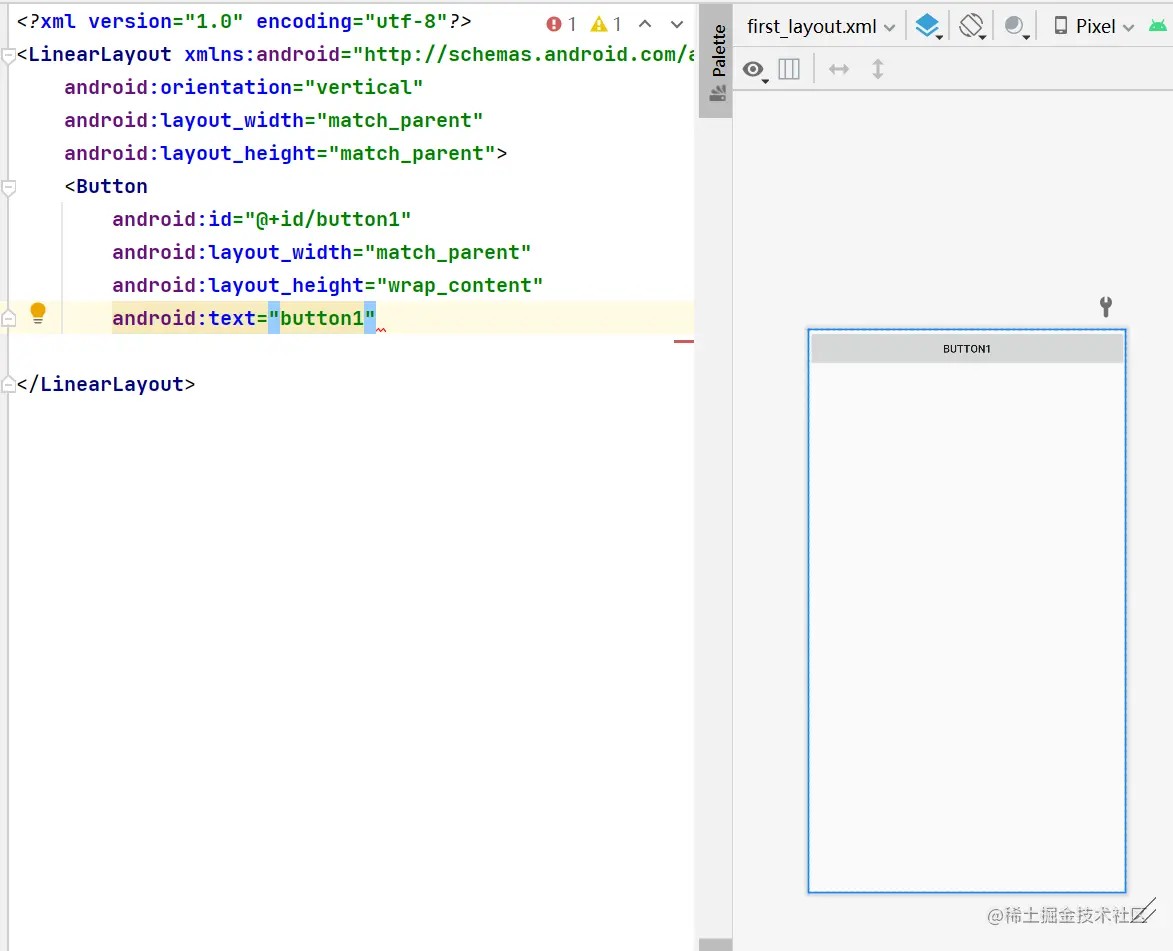Click the yellow lightbulb quick-fix icon
This screenshot has width=1173, height=951.
pyautogui.click(x=37, y=314)
